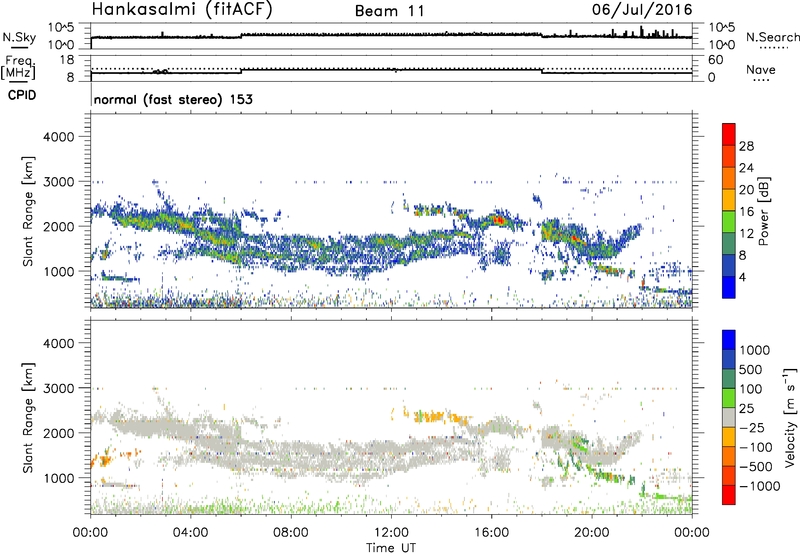Click the "24" label on the power colorbar

pos(746,168)
